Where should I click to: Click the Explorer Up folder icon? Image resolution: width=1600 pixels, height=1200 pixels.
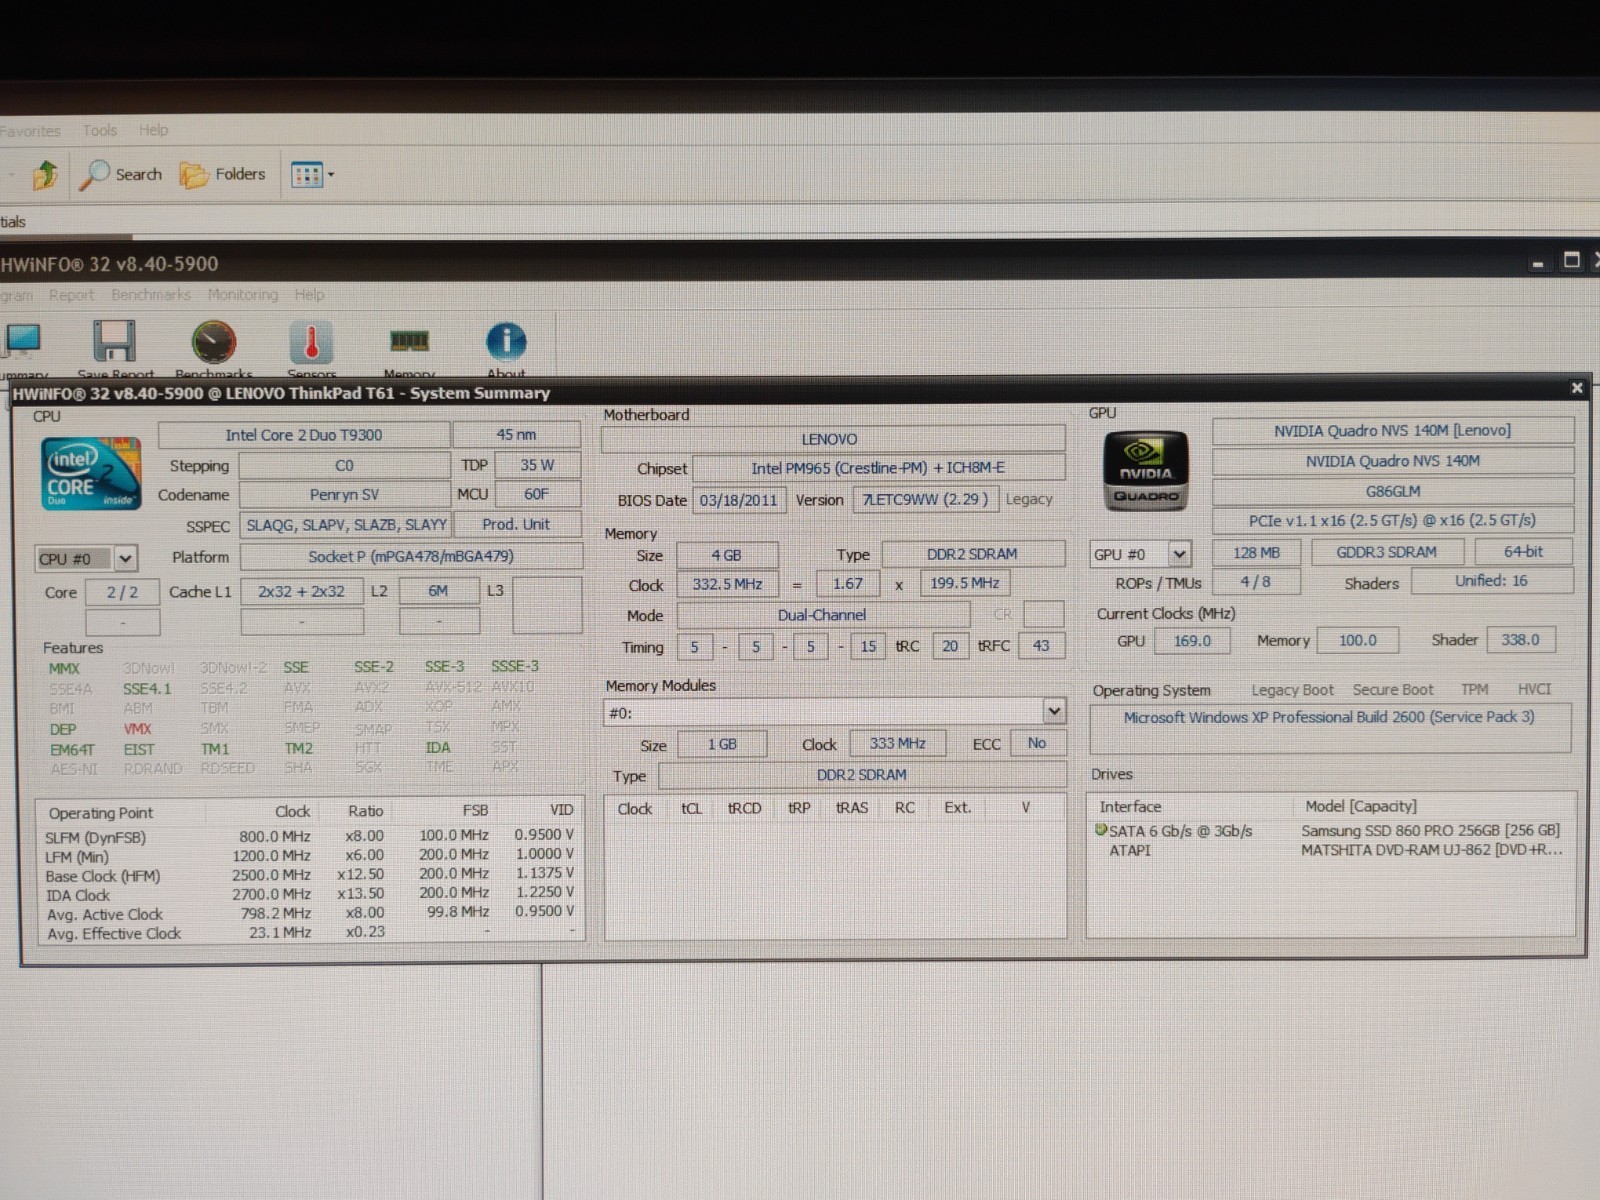pyautogui.click(x=45, y=175)
